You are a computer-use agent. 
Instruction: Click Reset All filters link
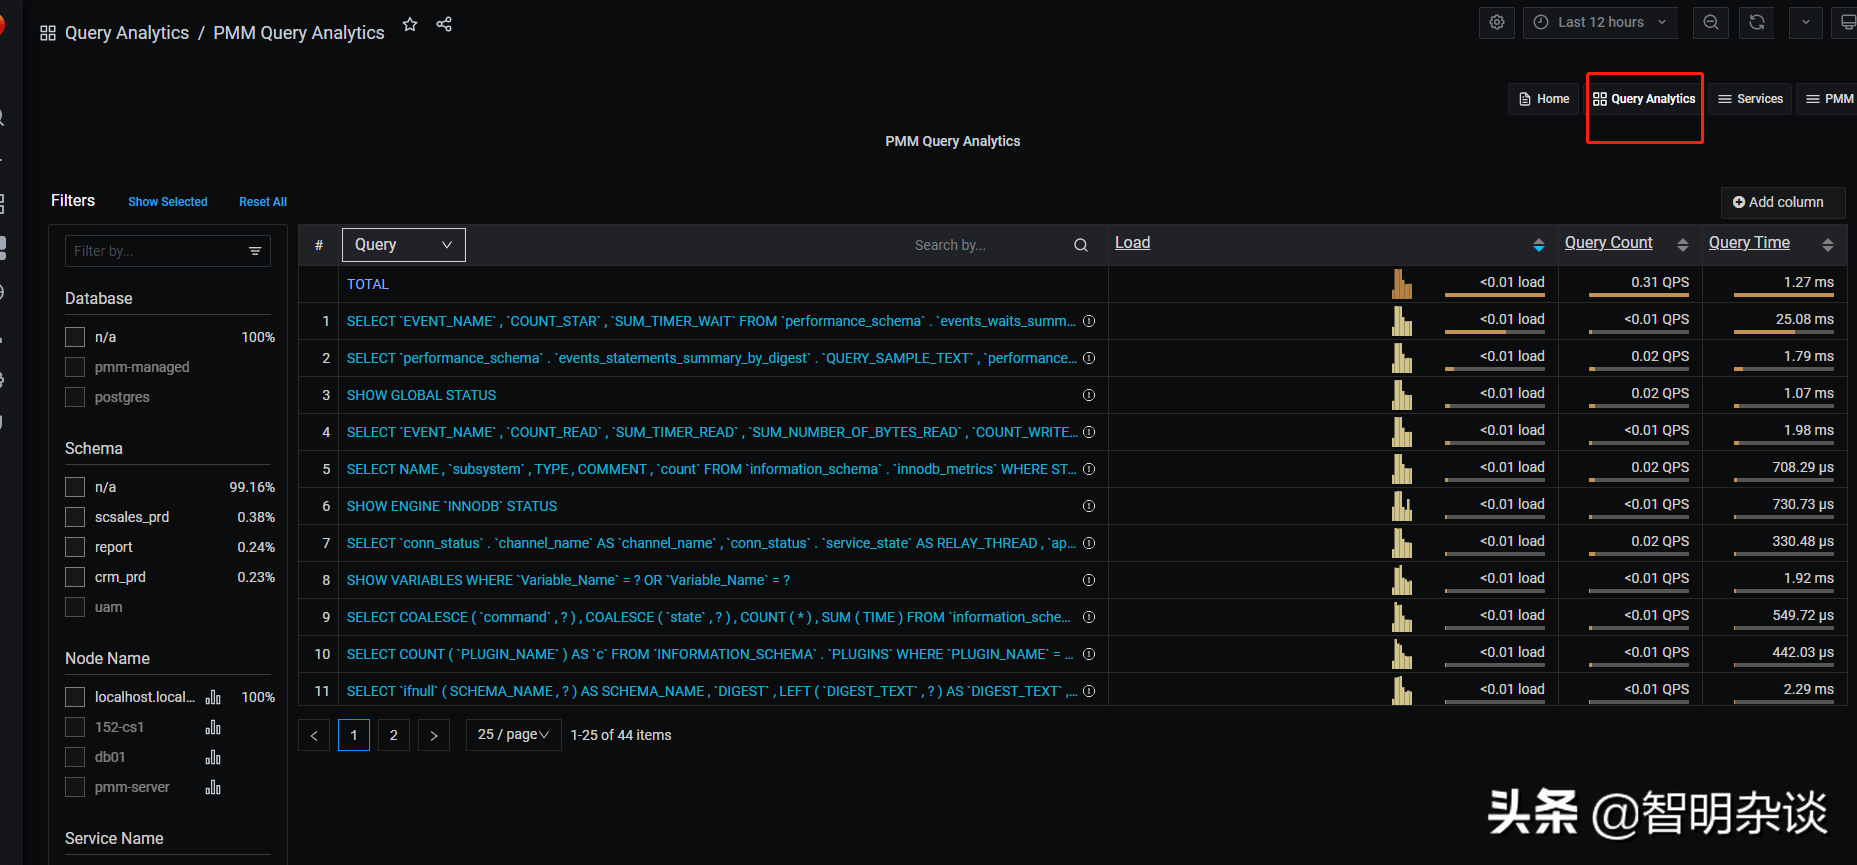[263, 202]
